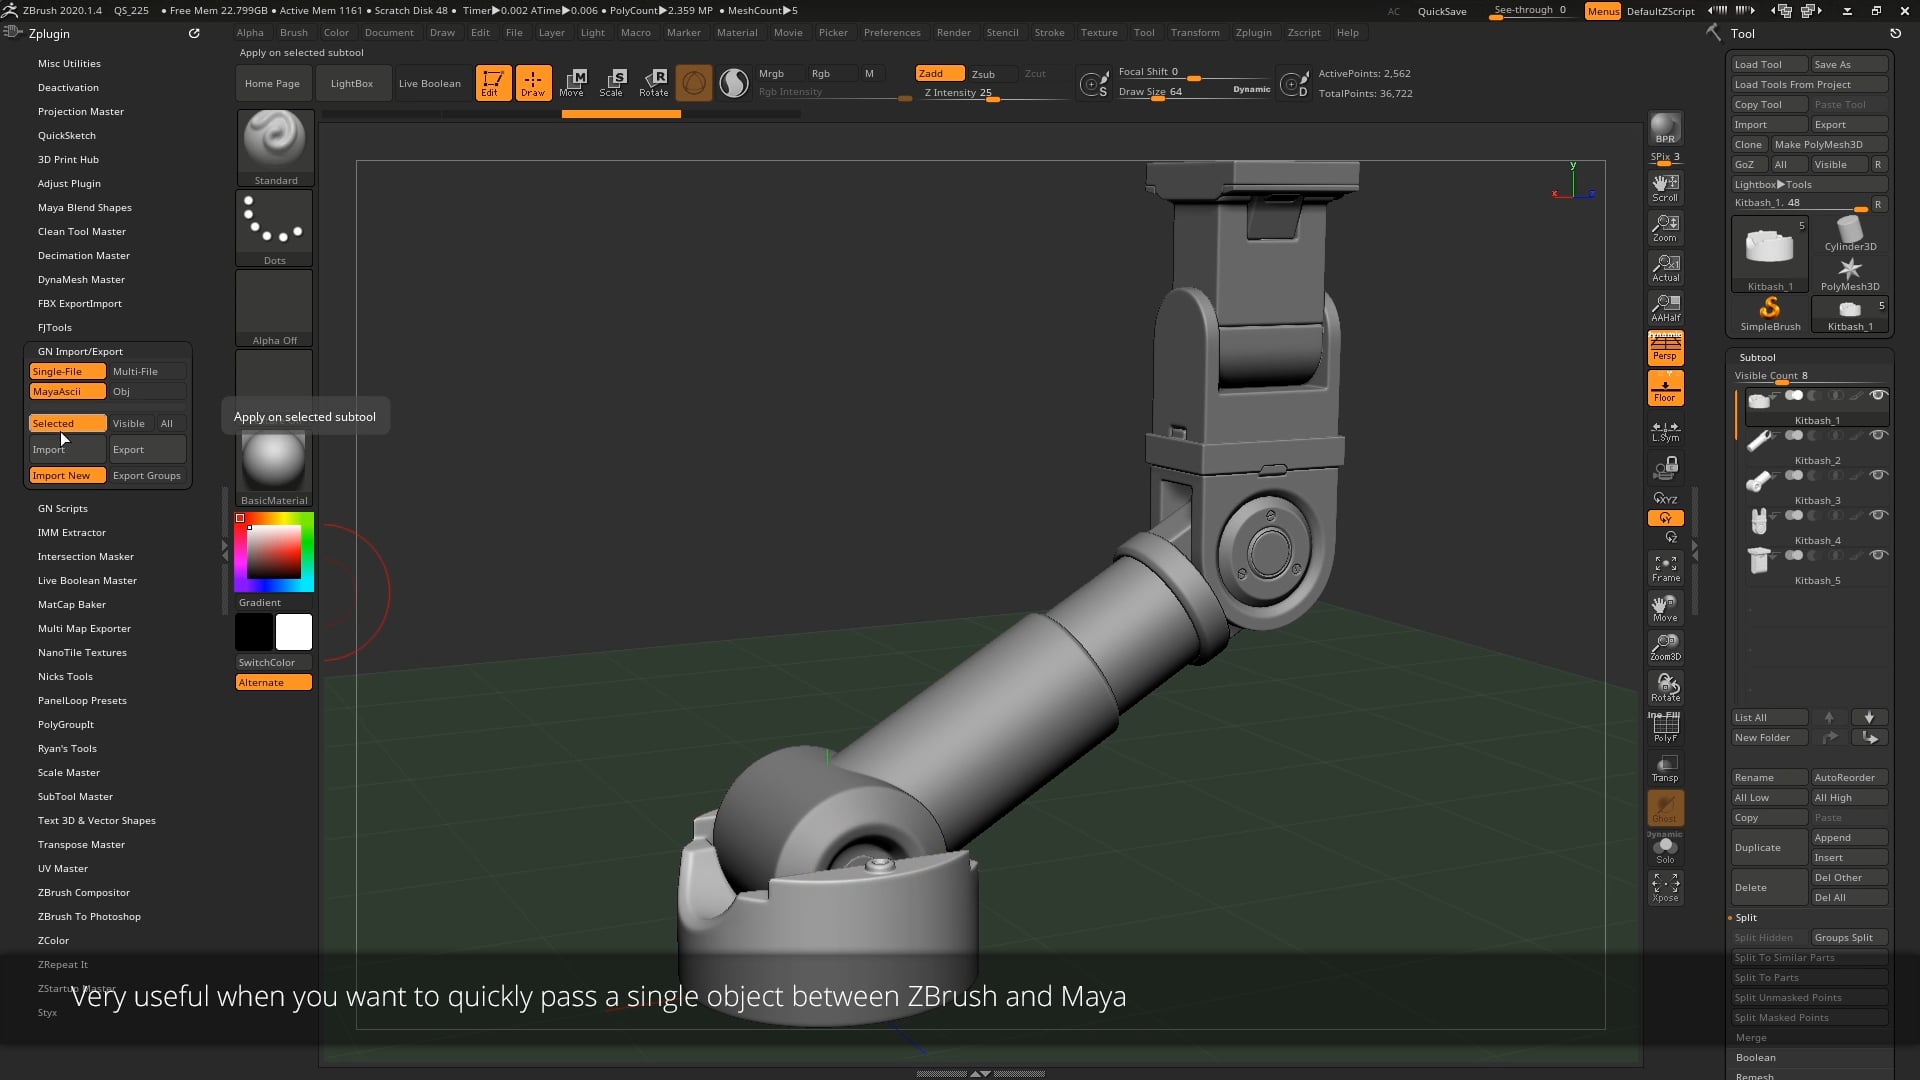Select the PolyMesh3D star icon
The width and height of the screenshot is (1920, 1080).
[1850, 267]
